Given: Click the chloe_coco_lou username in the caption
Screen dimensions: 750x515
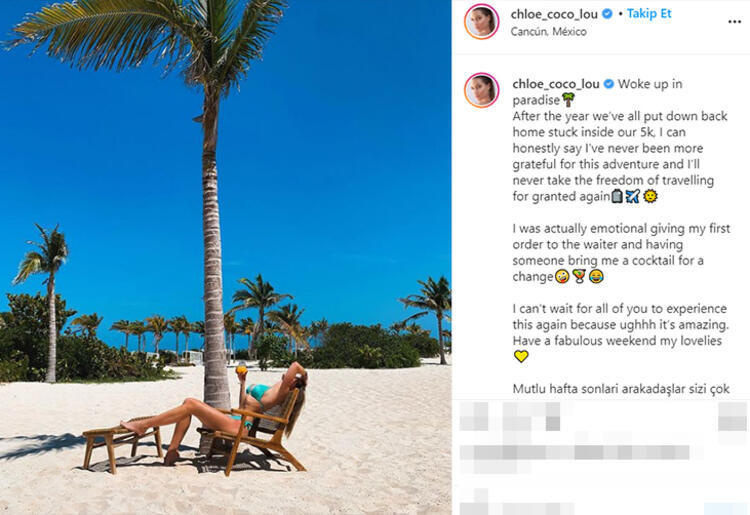Looking at the screenshot, I should 556,84.
